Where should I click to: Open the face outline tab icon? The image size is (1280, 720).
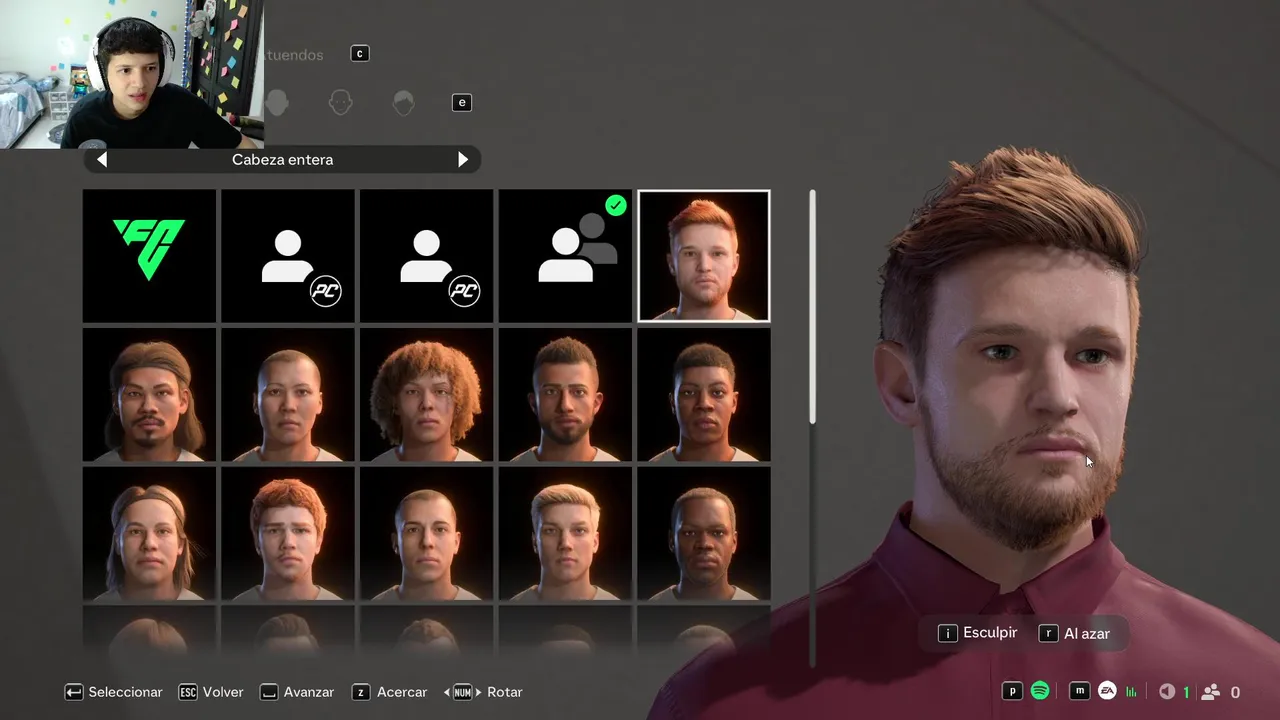pyautogui.click(x=341, y=102)
